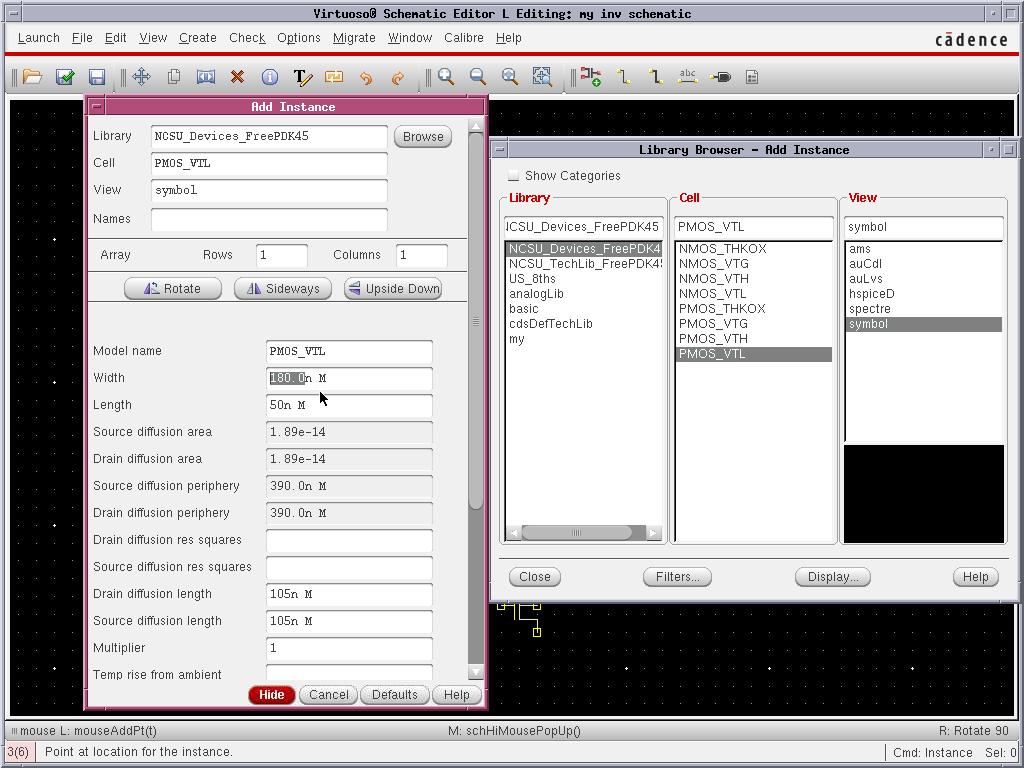
Task: Open the Edit Object Properties info icon
Action: 270,77
